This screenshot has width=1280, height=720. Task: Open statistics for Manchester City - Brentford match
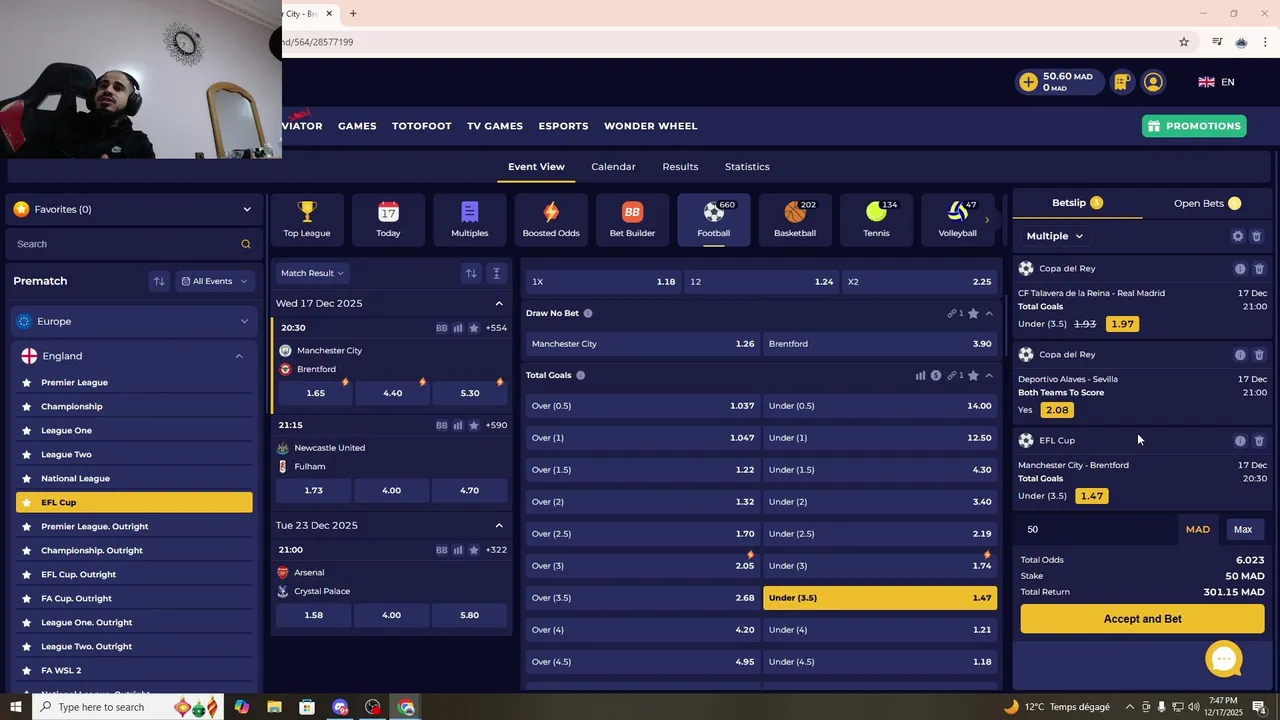tap(458, 328)
